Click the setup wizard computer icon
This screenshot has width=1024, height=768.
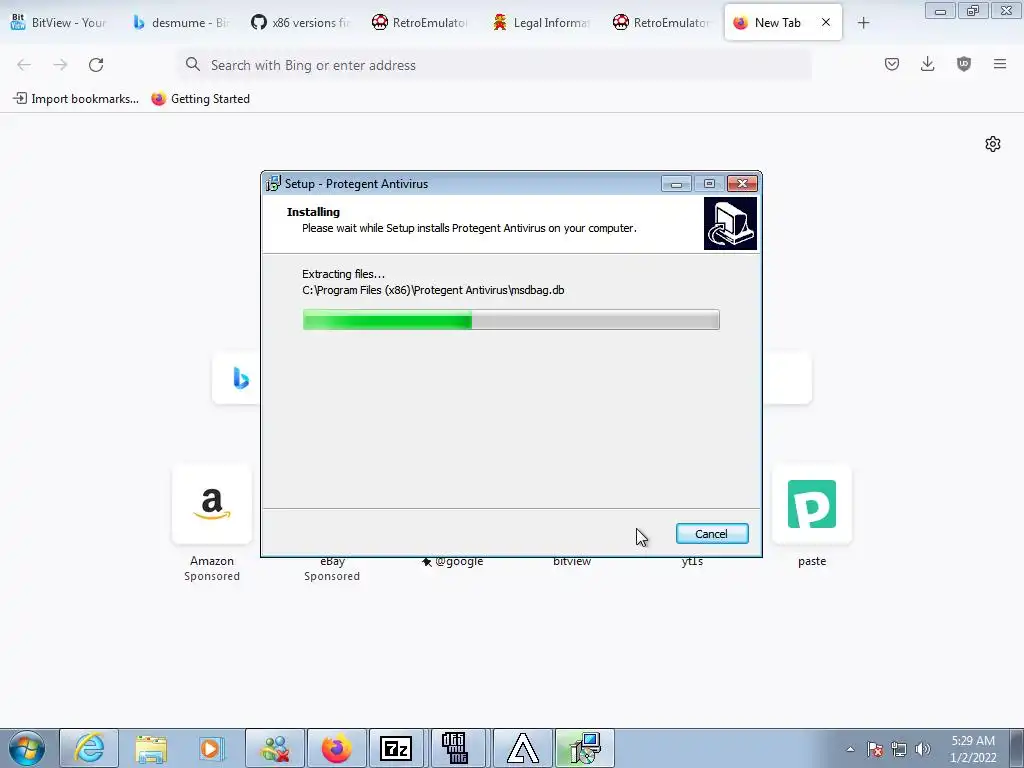[x=730, y=223]
